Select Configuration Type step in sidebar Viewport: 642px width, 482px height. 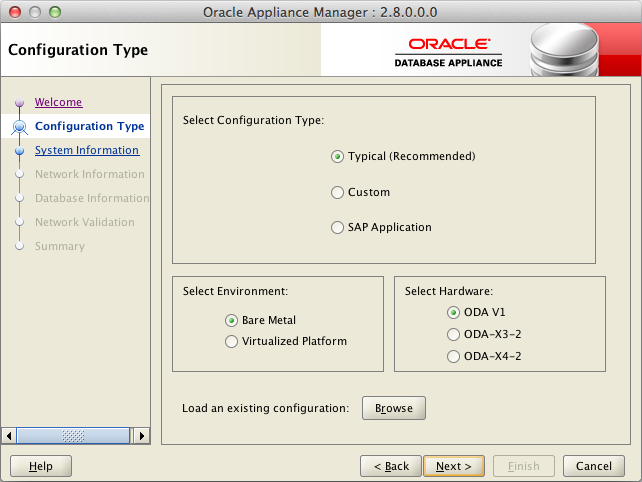click(x=90, y=126)
